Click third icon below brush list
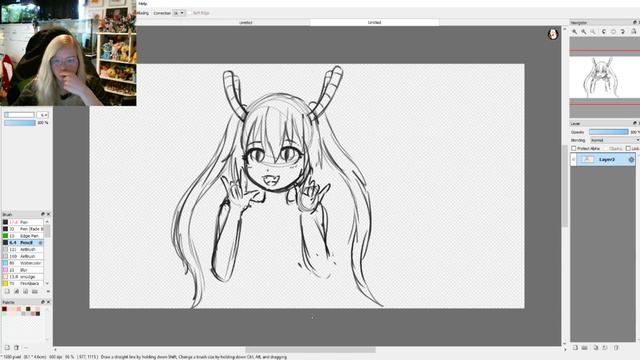Image resolution: width=640 pixels, height=360 pixels. 25,291
